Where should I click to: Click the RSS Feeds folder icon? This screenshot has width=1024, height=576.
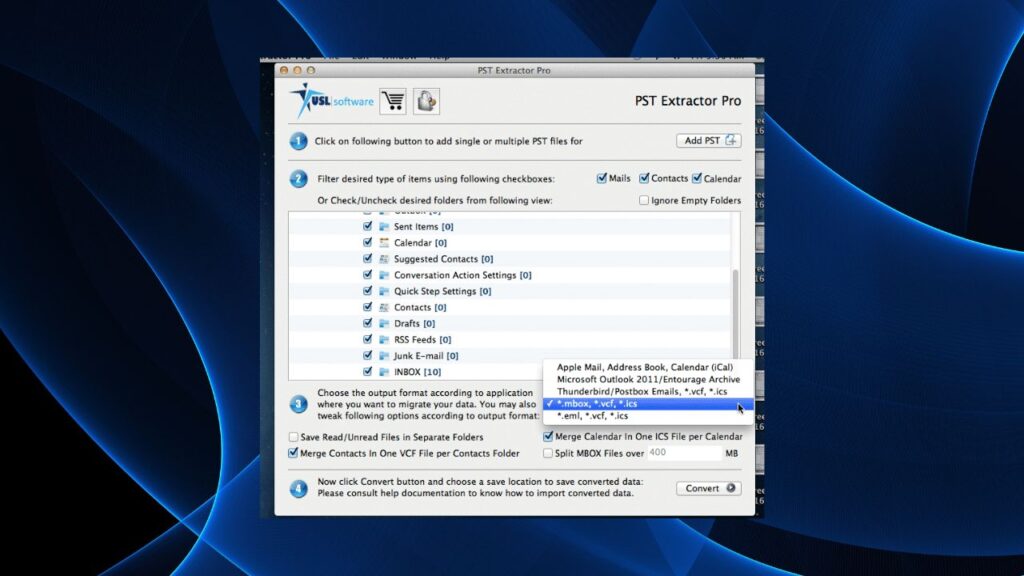[384, 340]
